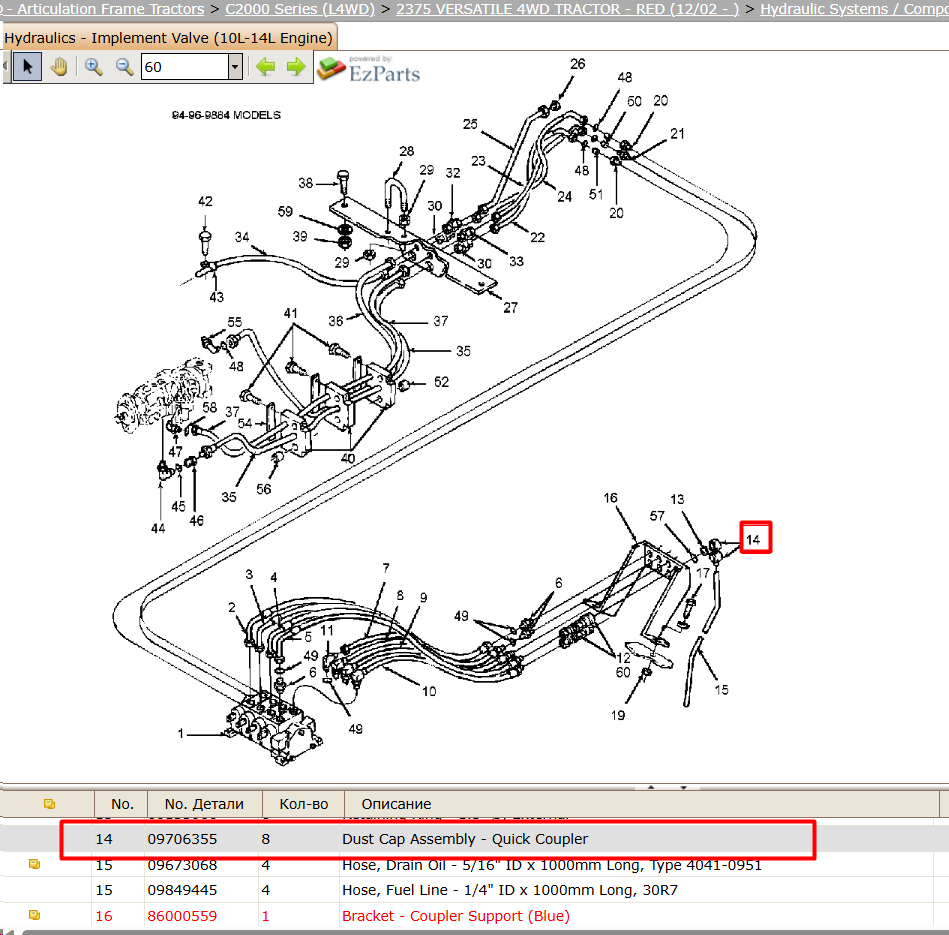Select the arrow pointer tool
Viewport: 949px width, 935px height.
tap(27, 67)
